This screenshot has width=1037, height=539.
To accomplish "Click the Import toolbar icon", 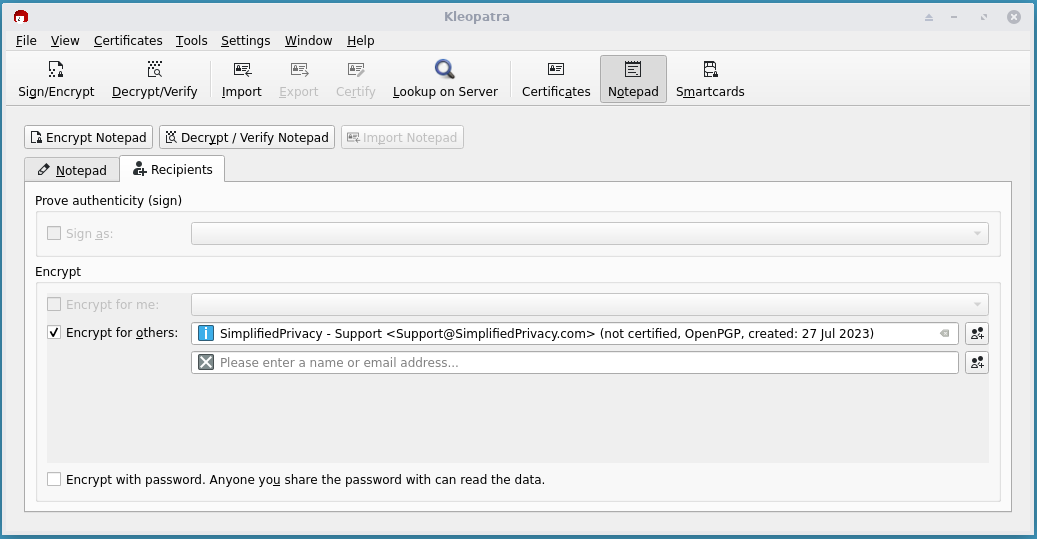I will tap(241, 79).
